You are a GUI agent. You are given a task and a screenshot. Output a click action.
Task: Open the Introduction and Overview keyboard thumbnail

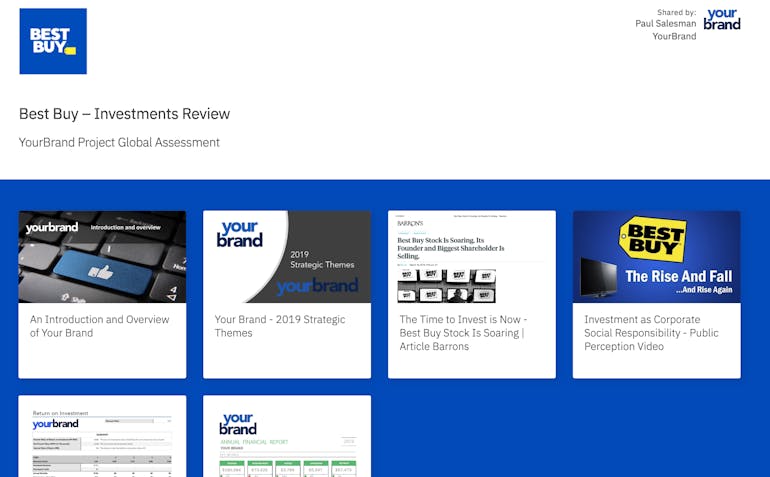coord(102,257)
